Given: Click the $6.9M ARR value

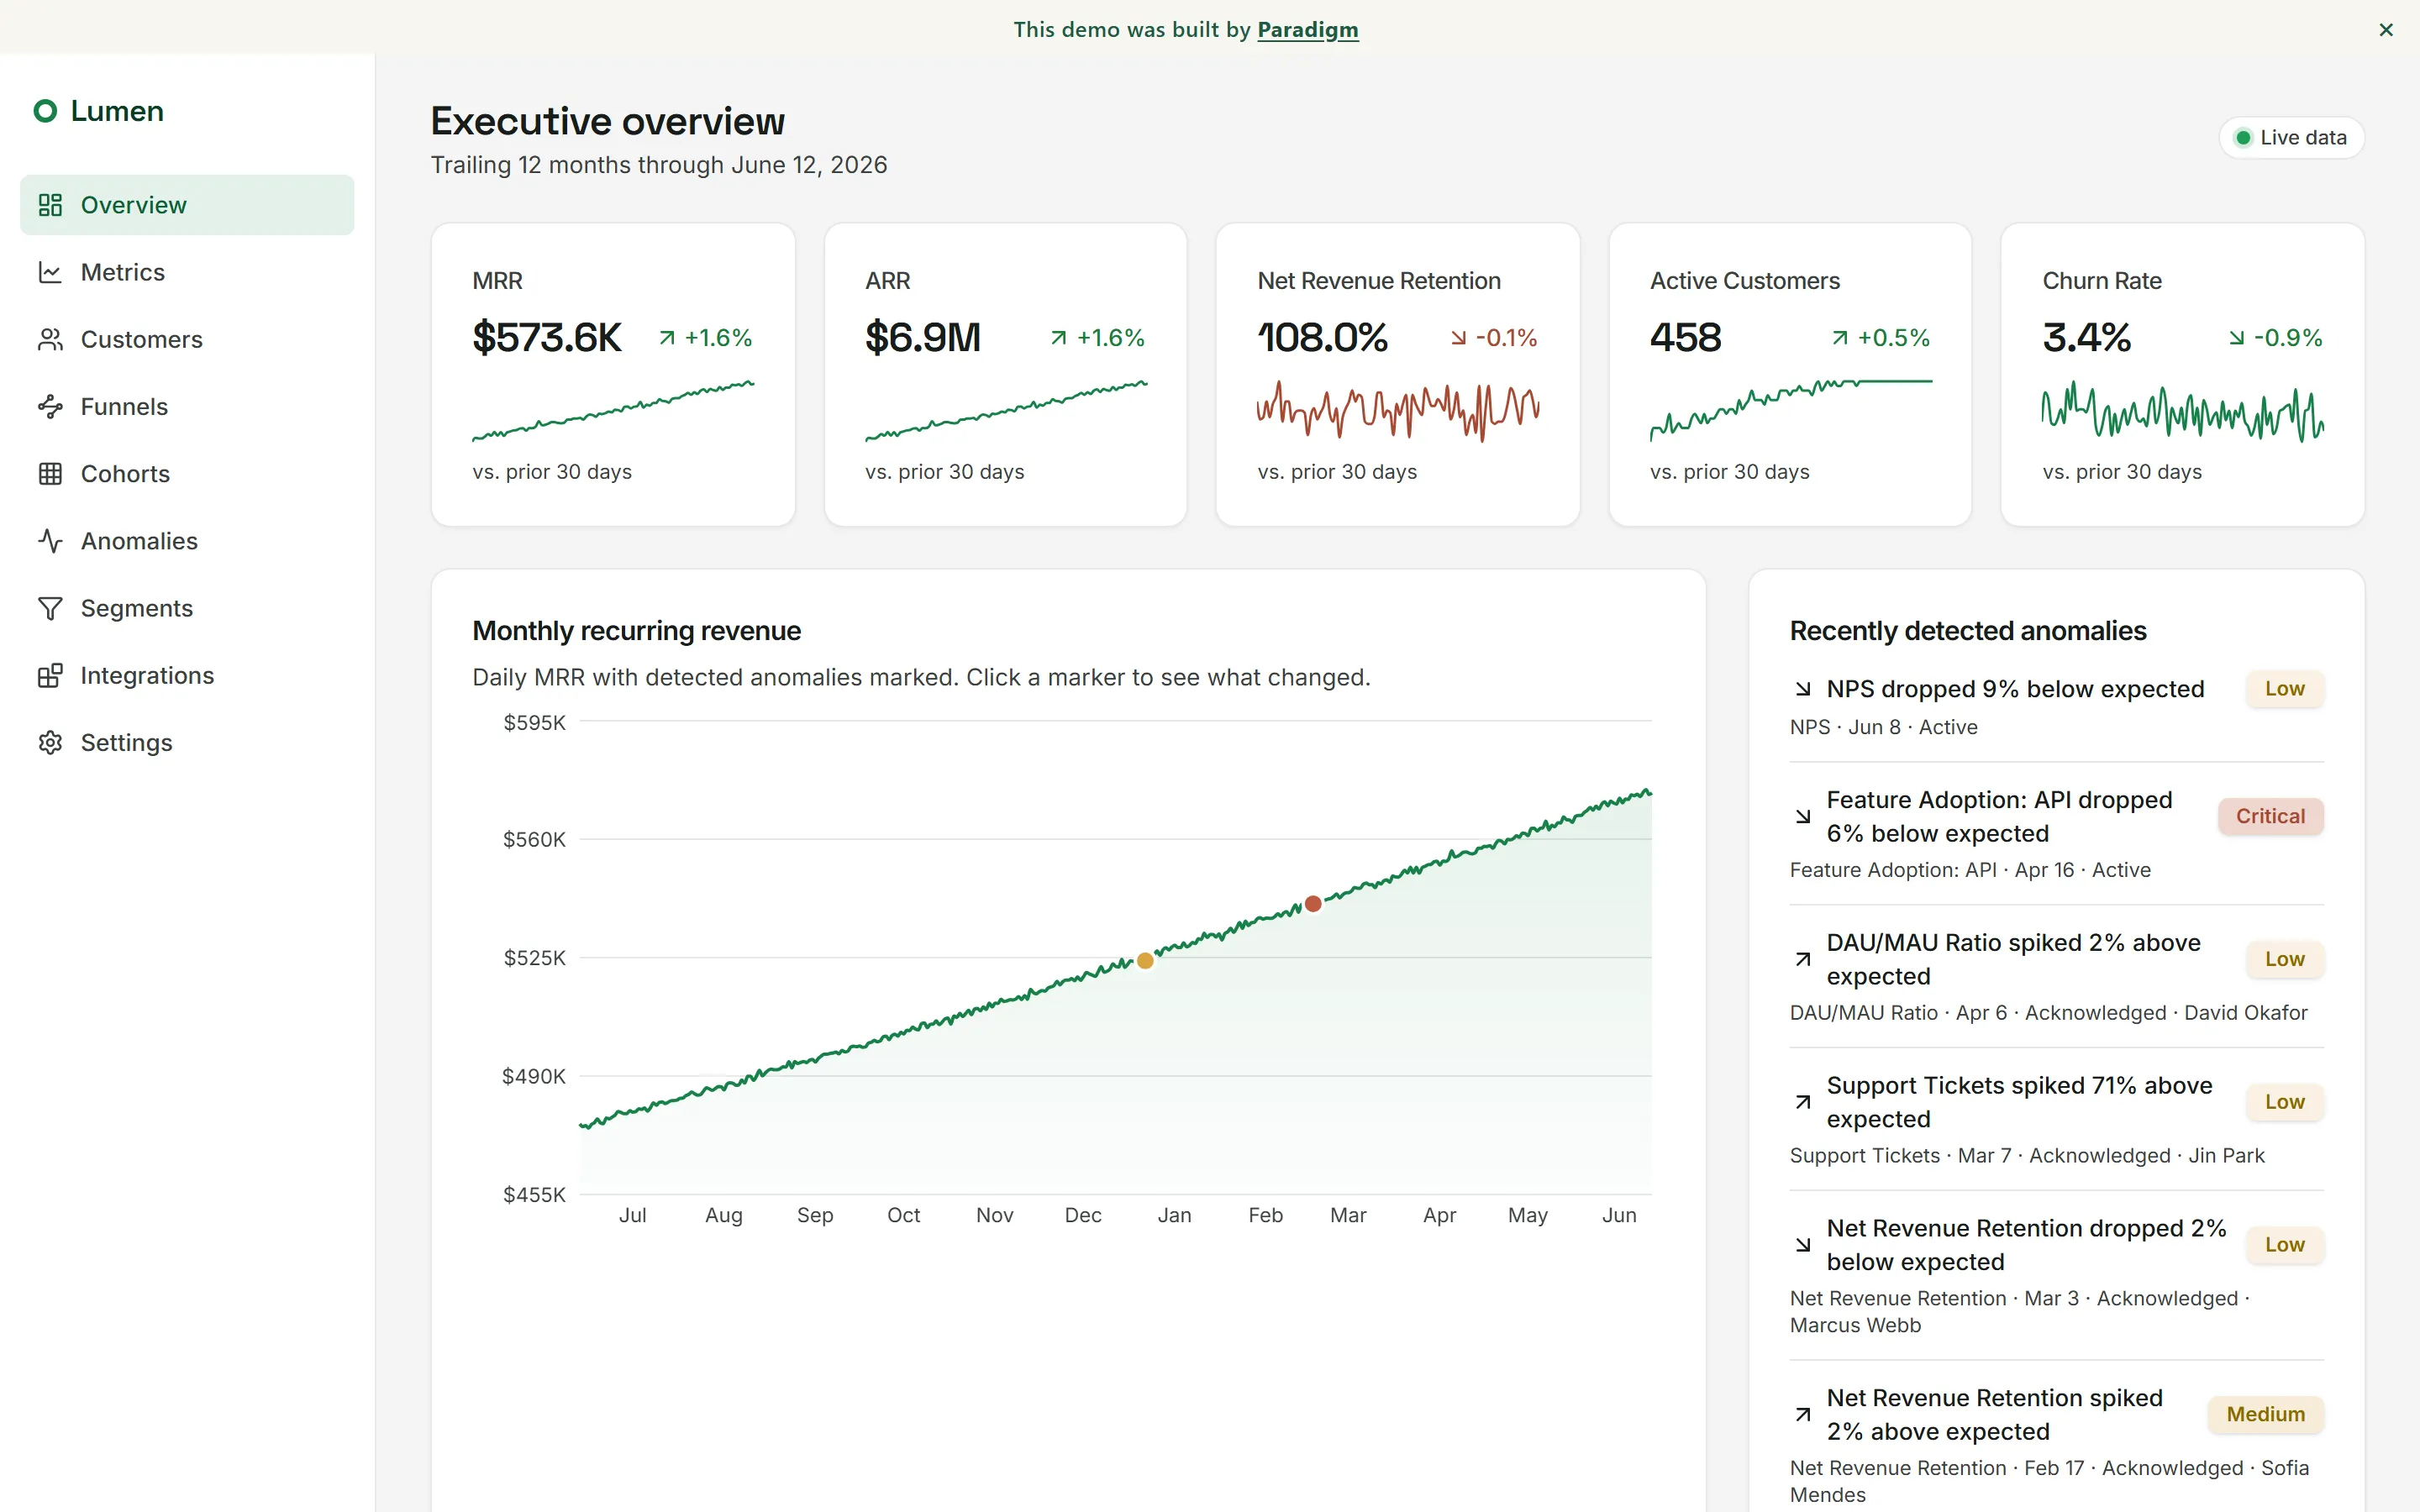Looking at the screenshot, I should click(x=923, y=338).
